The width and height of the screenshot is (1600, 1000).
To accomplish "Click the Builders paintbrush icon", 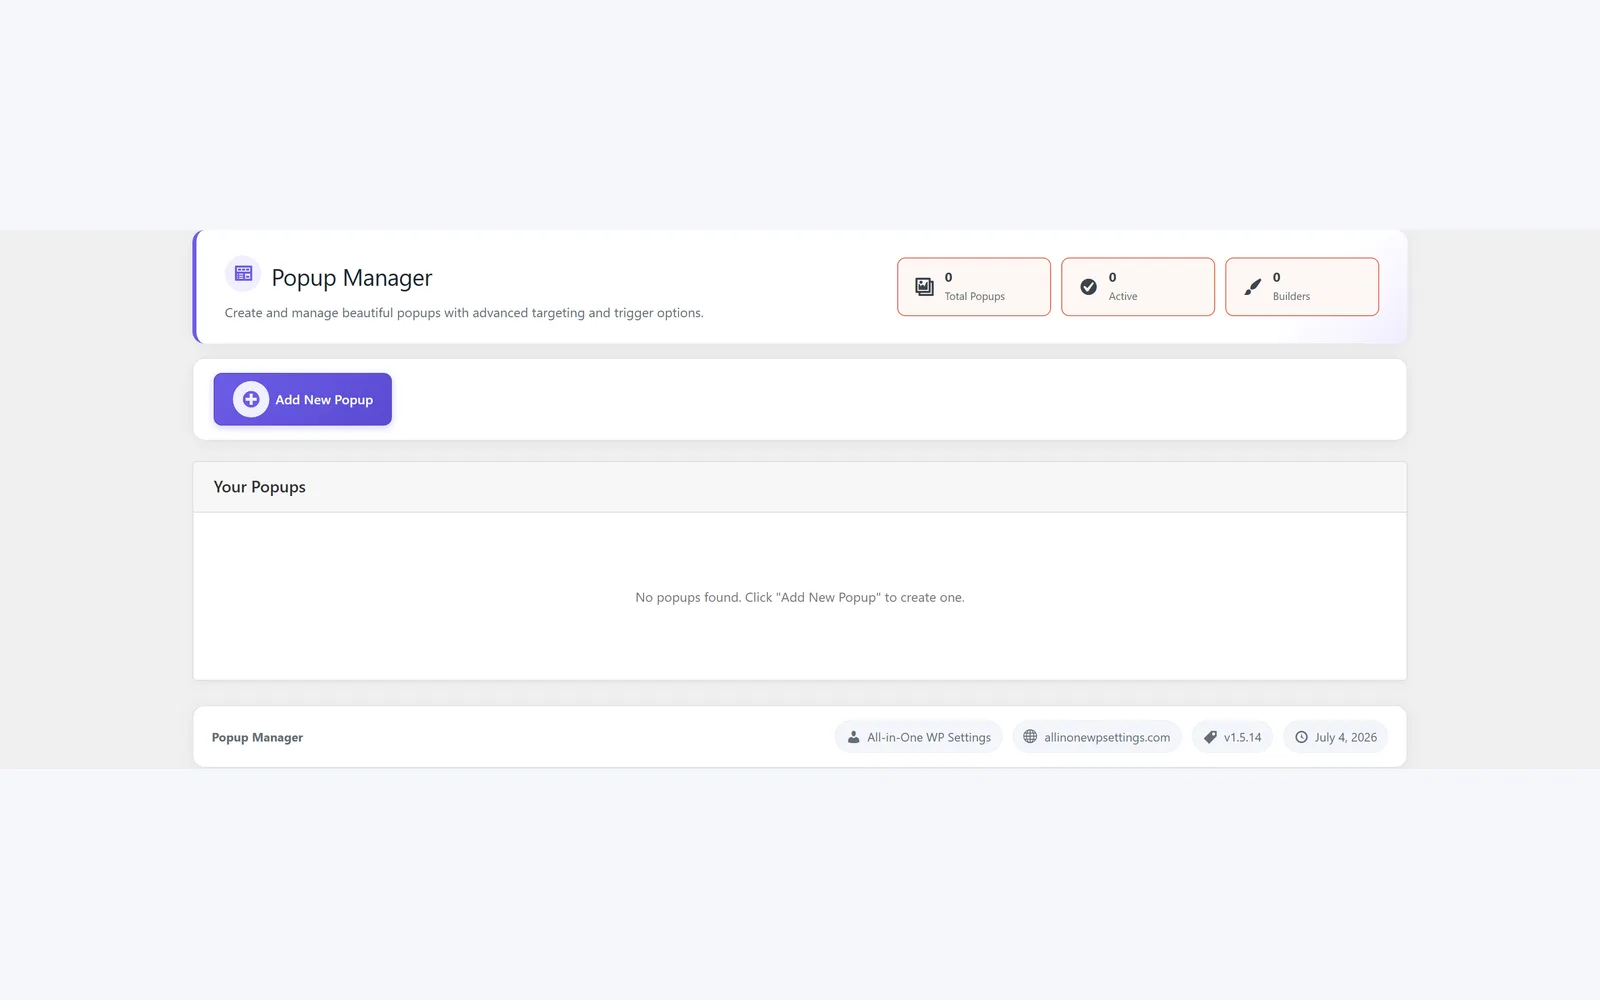I will pos(1253,287).
